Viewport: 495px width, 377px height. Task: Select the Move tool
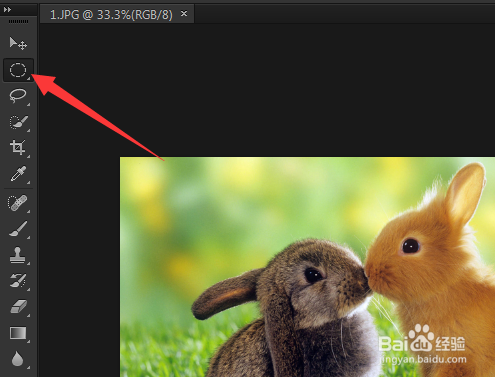tap(18, 44)
